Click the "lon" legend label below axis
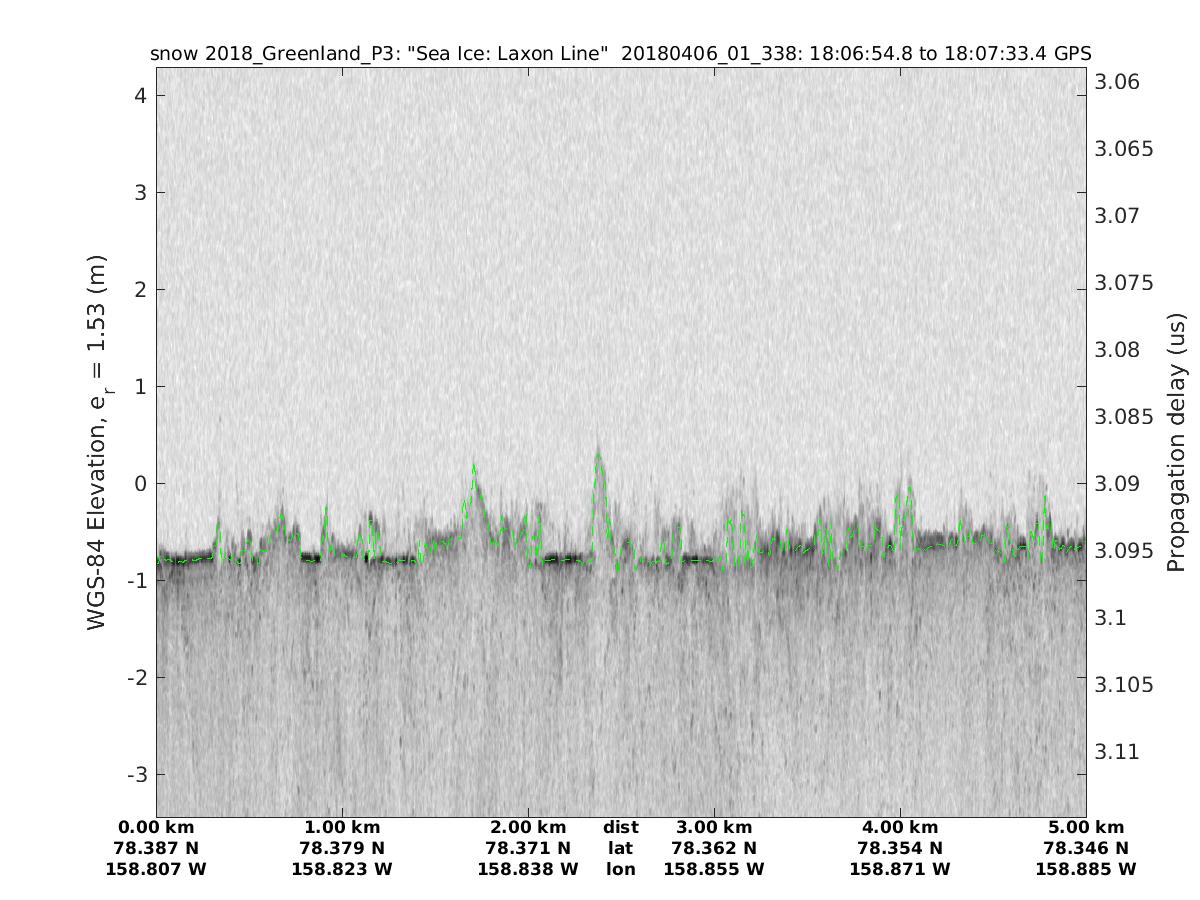Viewport: 1200px width, 900px height. pyautogui.click(x=621, y=870)
